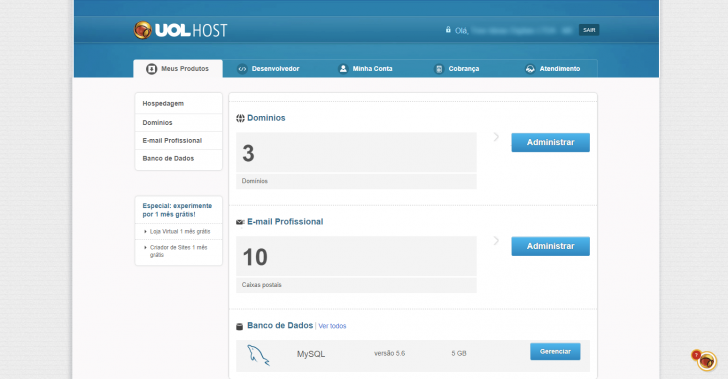Open the Meus Produtos tab
The height and width of the screenshot is (379, 728).
(178, 69)
